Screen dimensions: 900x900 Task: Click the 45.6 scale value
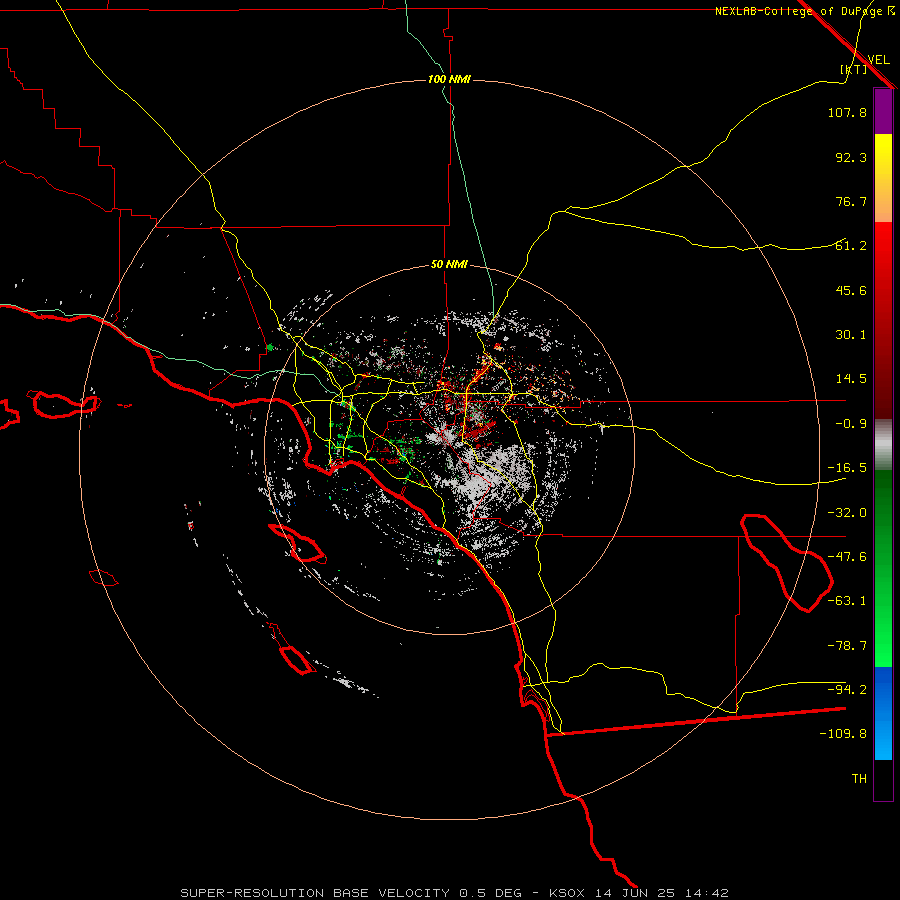(851, 290)
